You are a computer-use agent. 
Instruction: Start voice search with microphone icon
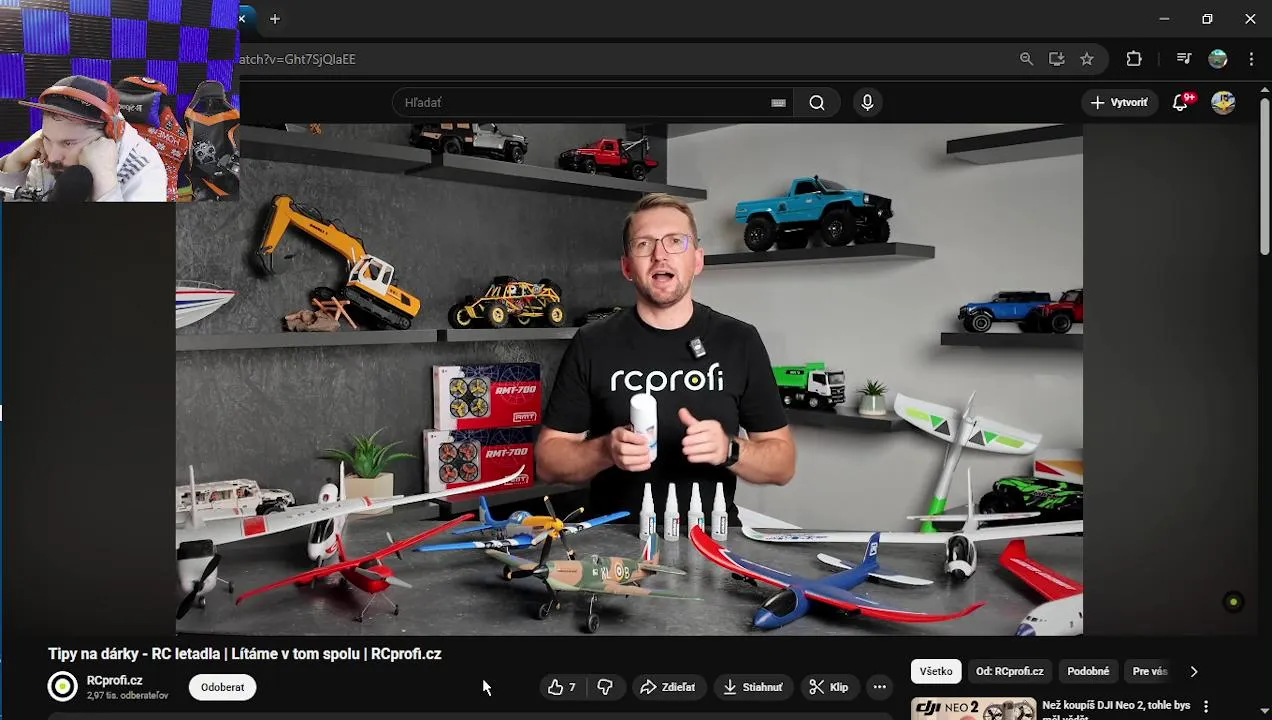(867, 102)
